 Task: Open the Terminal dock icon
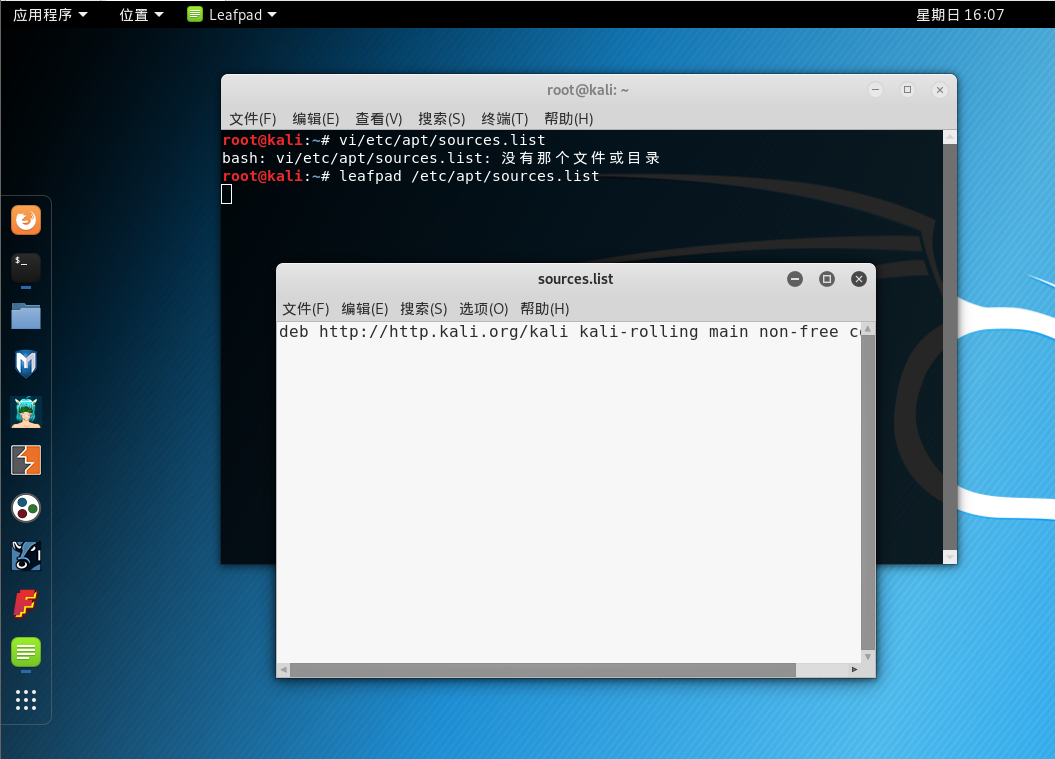[x=26, y=268]
